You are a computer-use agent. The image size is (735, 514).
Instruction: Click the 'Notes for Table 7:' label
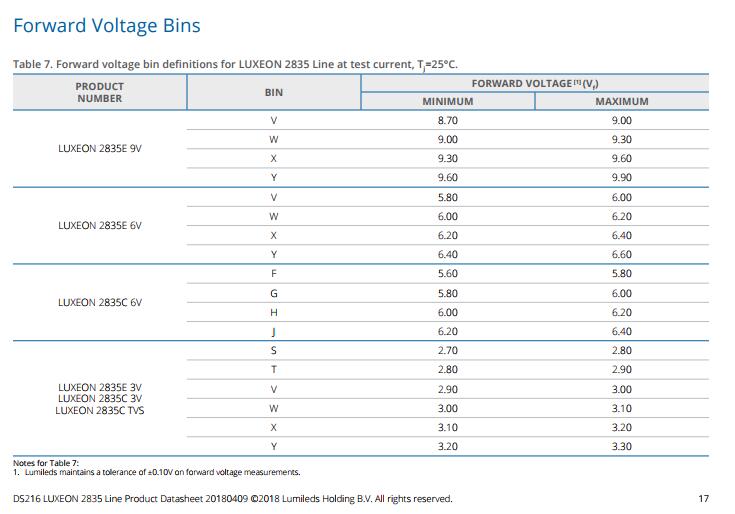pyautogui.click(x=46, y=463)
